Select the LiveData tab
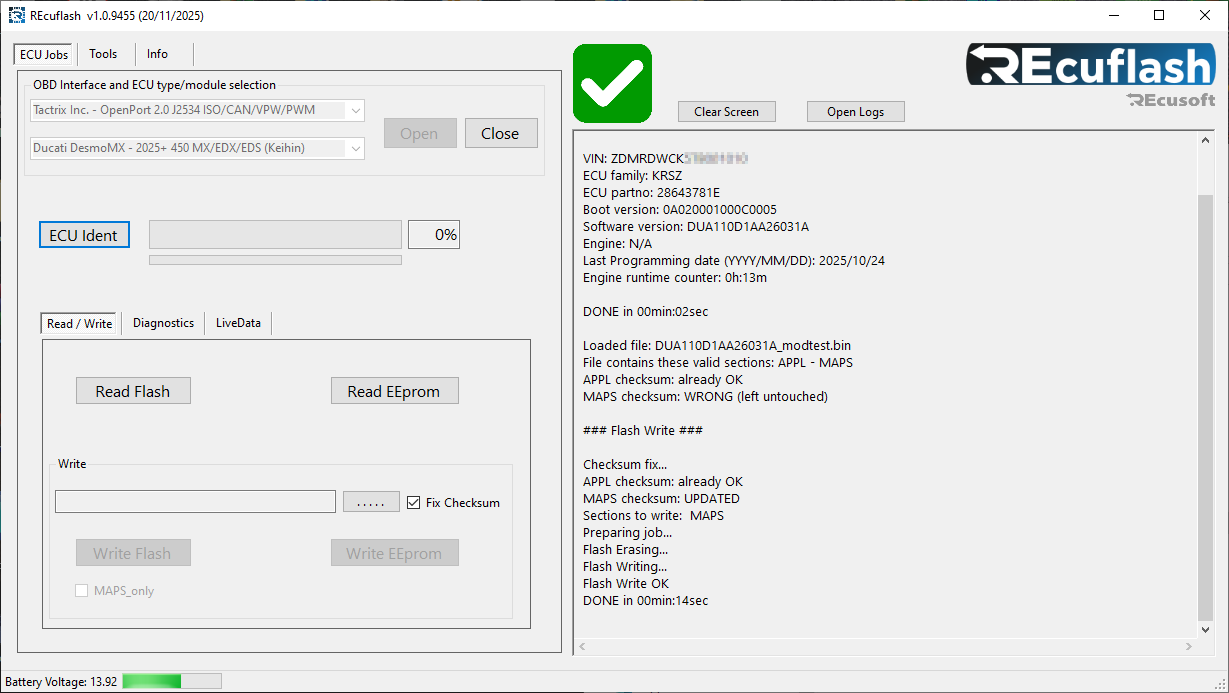Screen dimensions: 1229x693 pyautogui.click(x=238, y=323)
